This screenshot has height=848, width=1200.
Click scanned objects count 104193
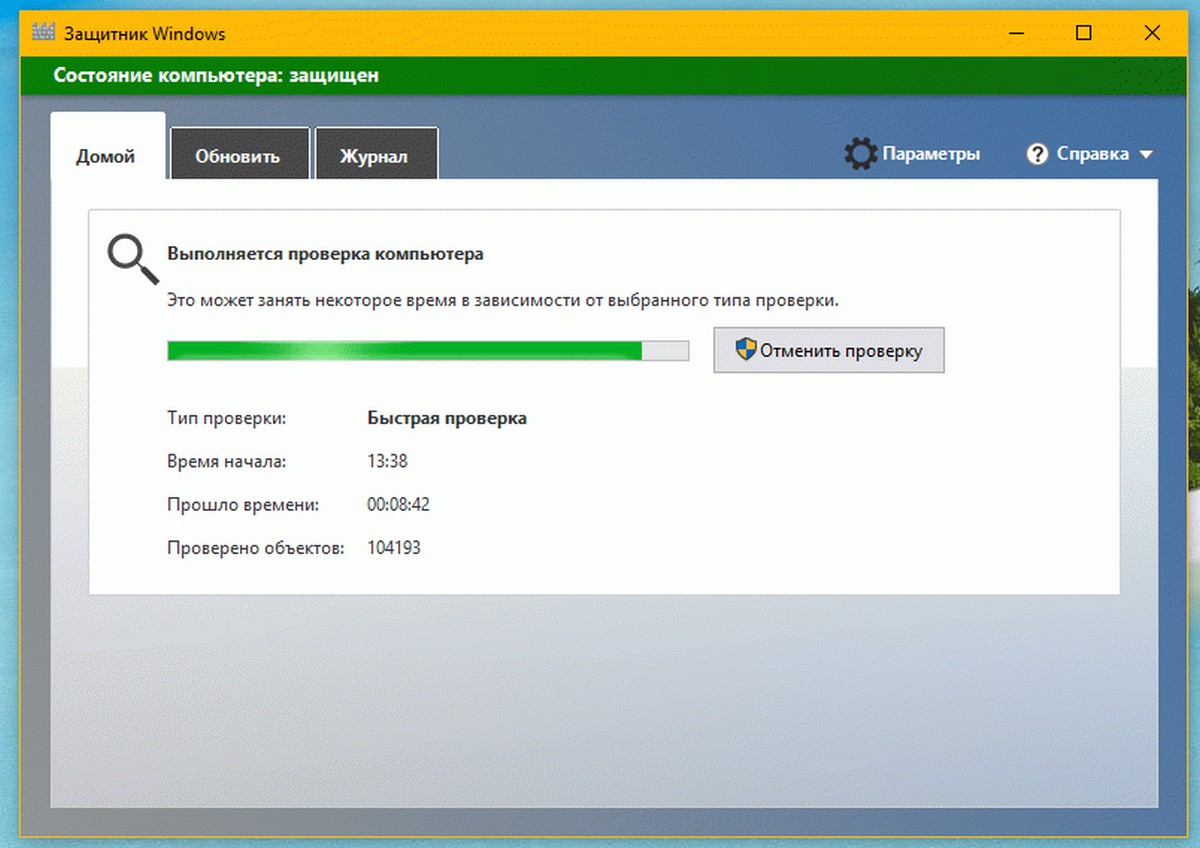click(394, 548)
